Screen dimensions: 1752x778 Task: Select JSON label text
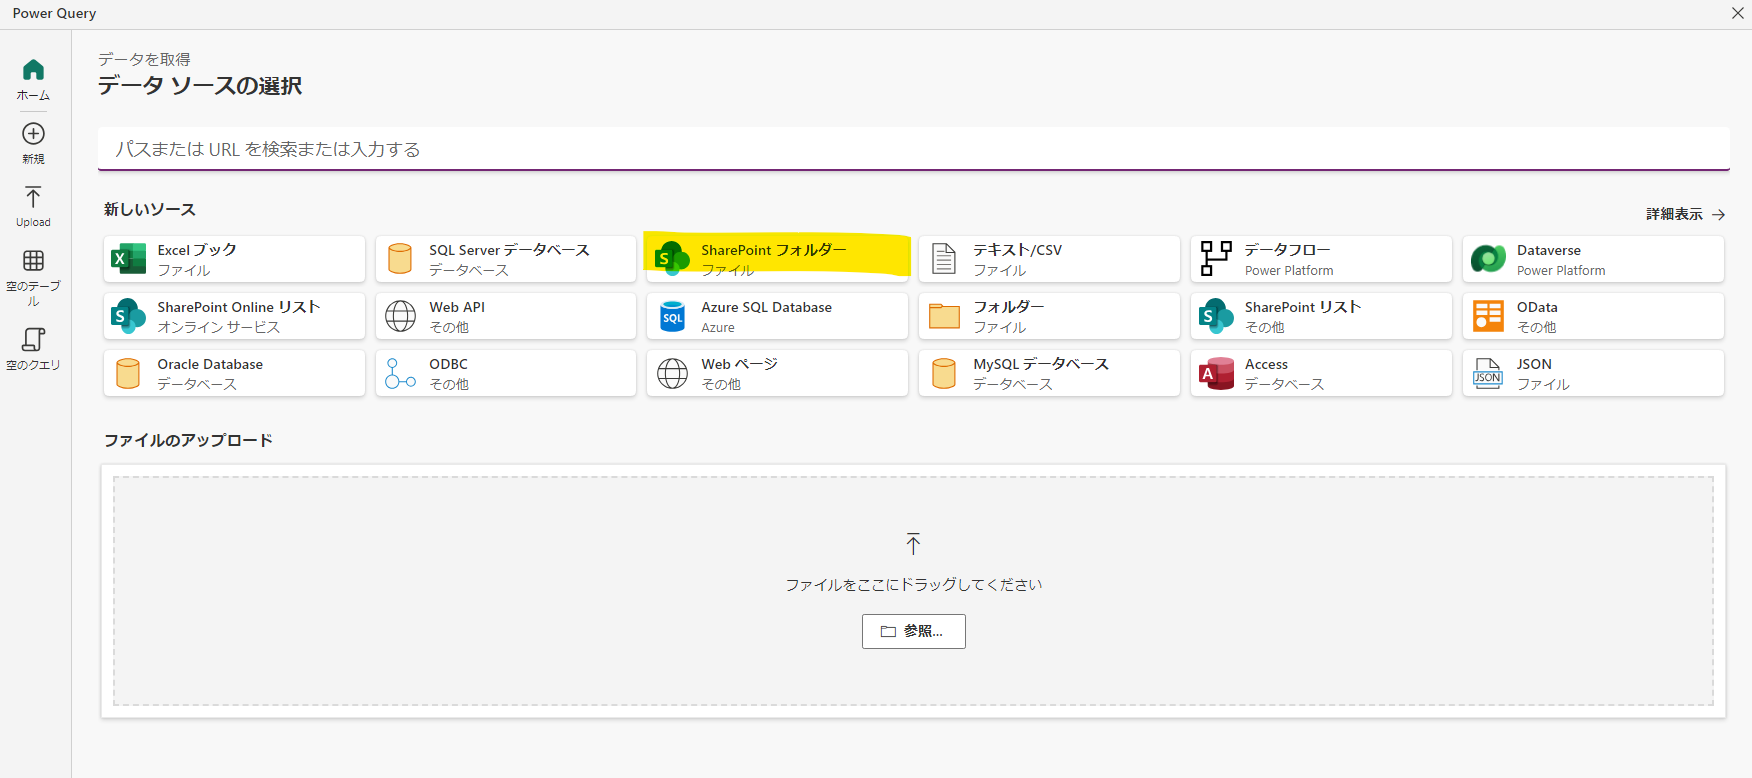[x=1534, y=364]
